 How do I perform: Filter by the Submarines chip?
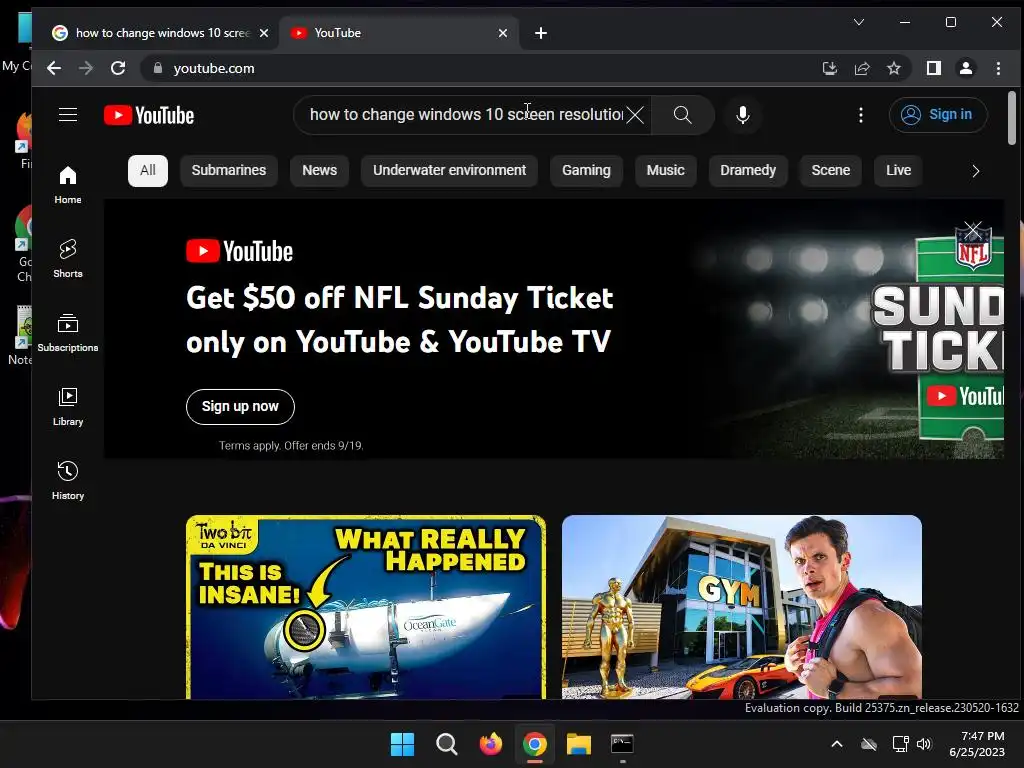point(229,170)
